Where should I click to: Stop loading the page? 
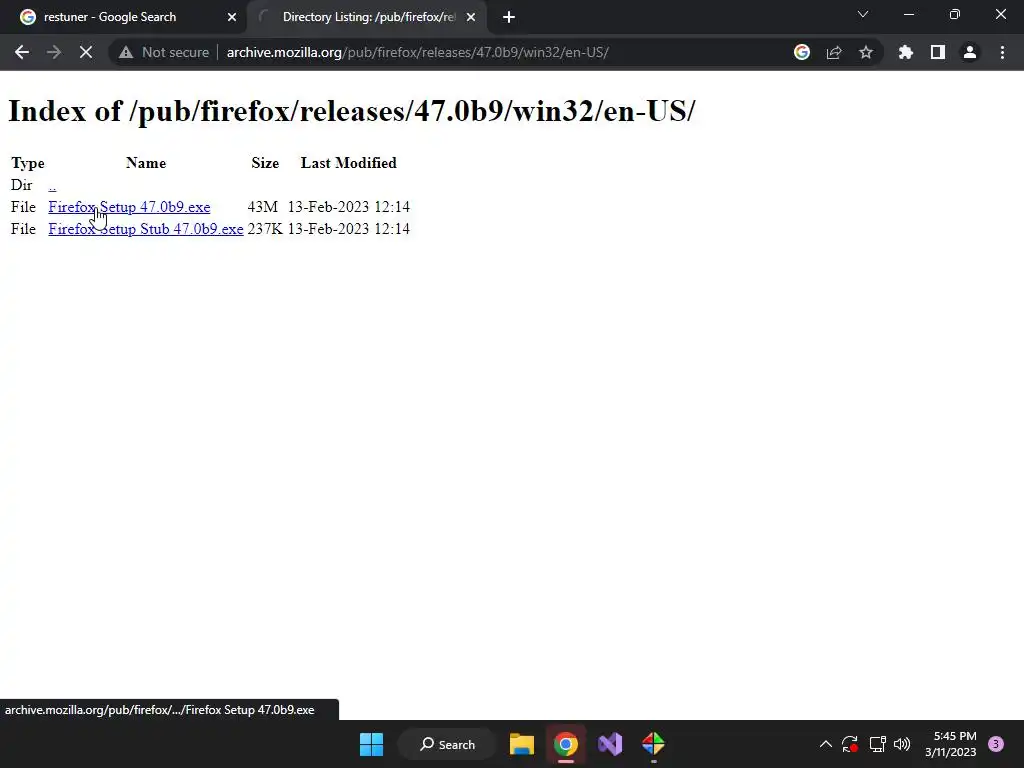point(86,52)
